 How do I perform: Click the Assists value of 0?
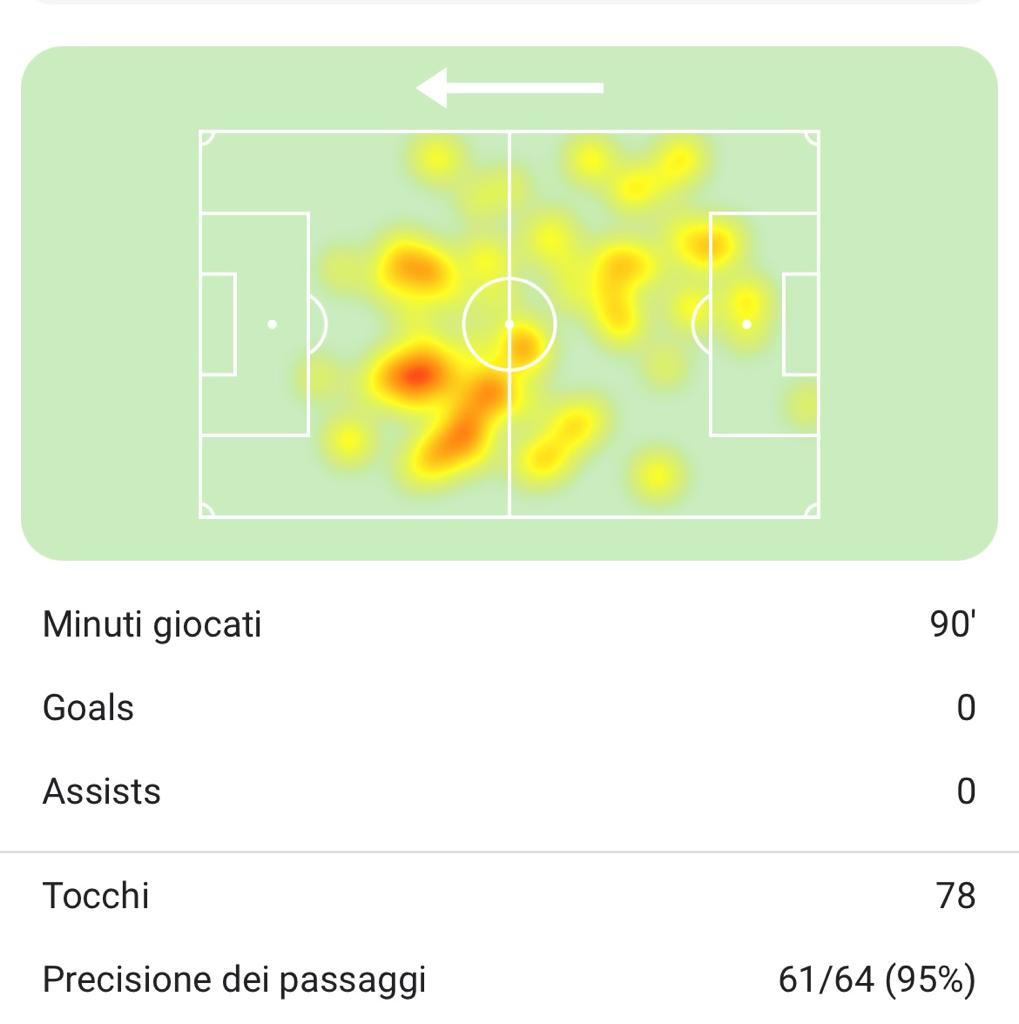click(x=965, y=791)
